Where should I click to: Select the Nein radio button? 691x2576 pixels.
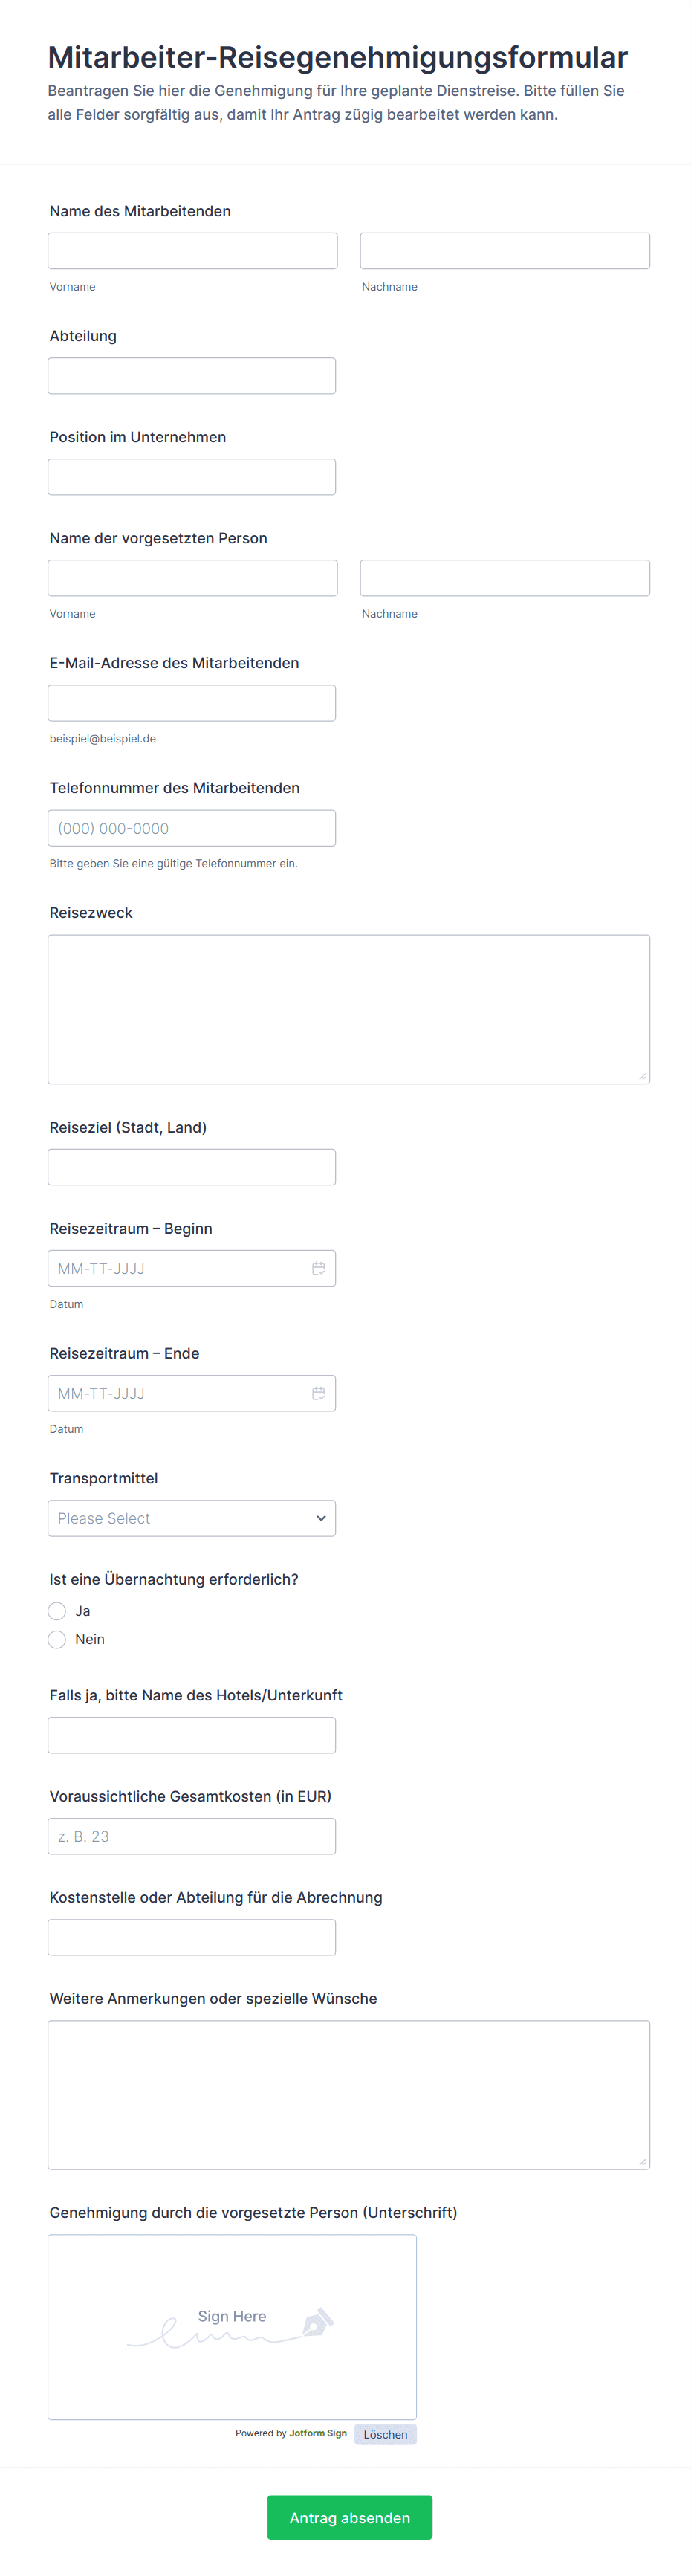(57, 1639)
